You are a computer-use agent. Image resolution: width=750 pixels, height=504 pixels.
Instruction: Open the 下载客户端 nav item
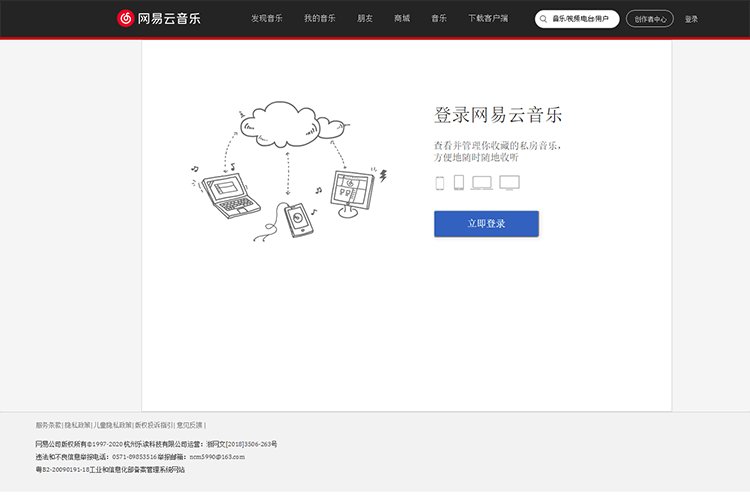(488, 19)
